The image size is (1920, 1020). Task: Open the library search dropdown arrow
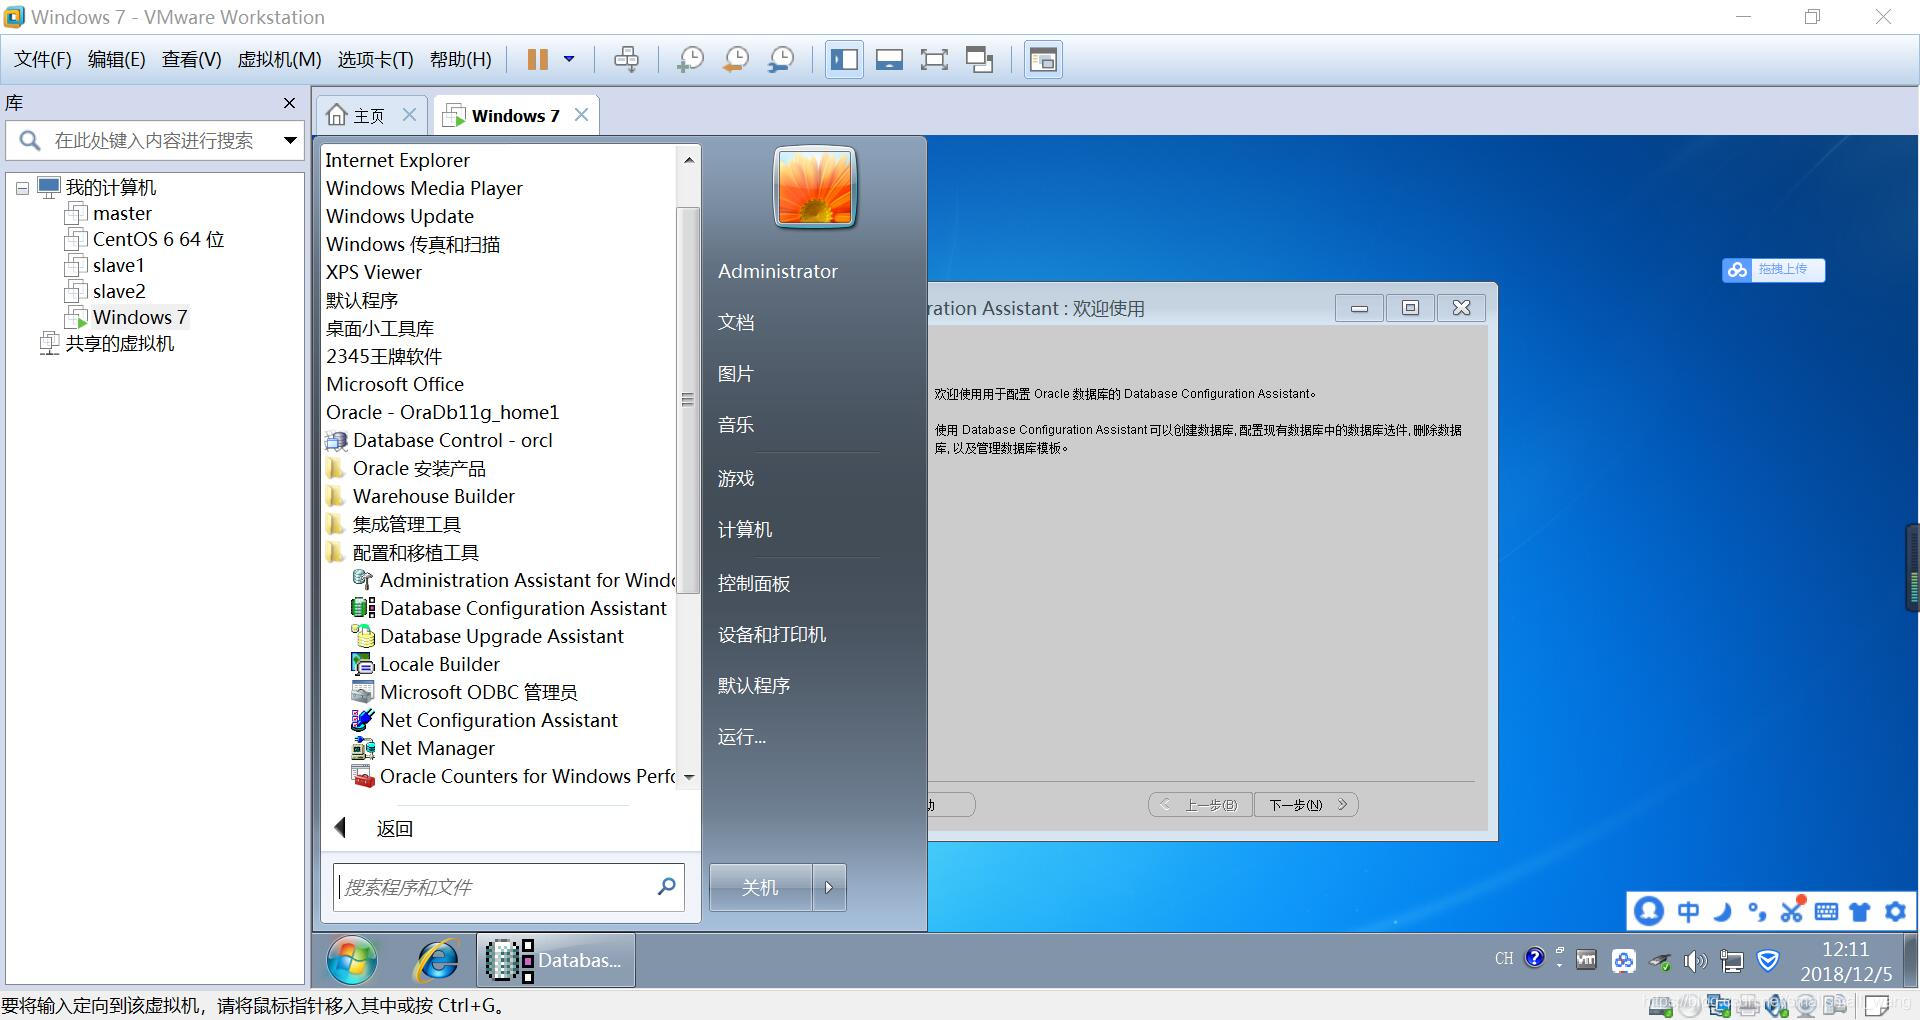290,140
